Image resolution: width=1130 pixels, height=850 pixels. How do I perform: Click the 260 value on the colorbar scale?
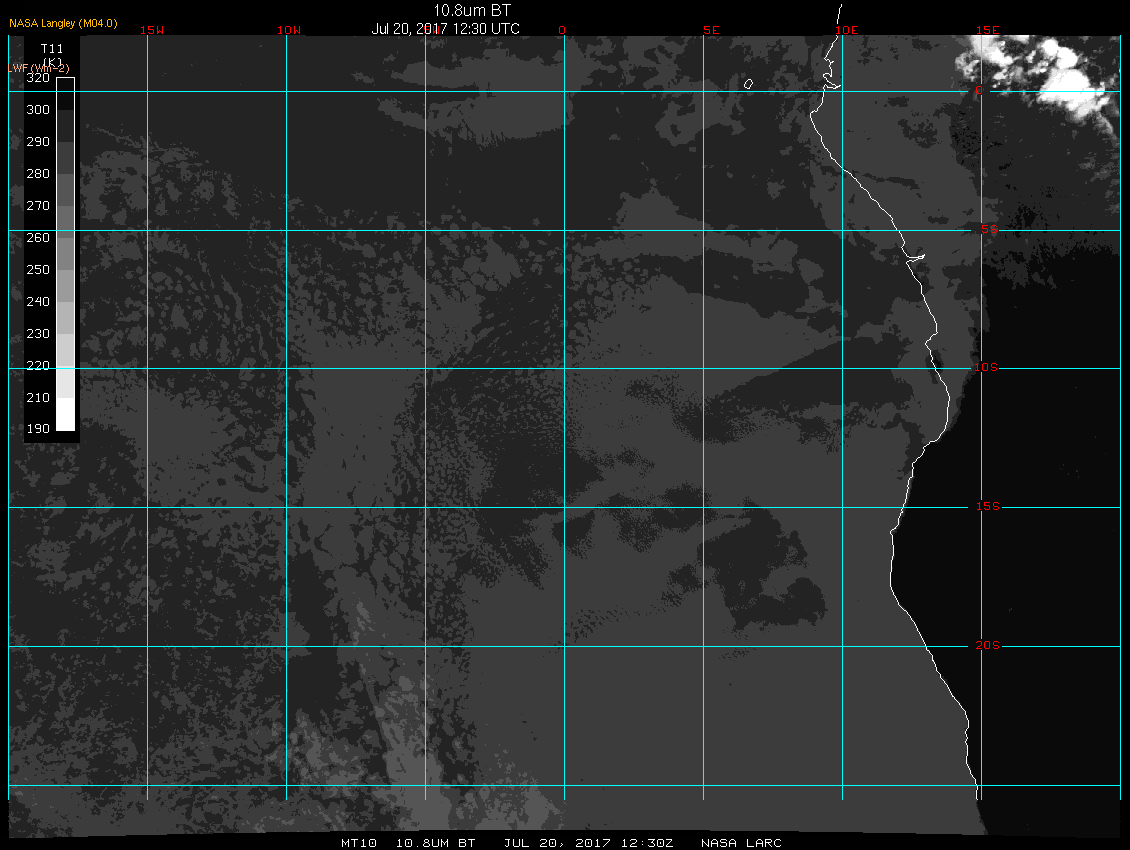point(38,238)
